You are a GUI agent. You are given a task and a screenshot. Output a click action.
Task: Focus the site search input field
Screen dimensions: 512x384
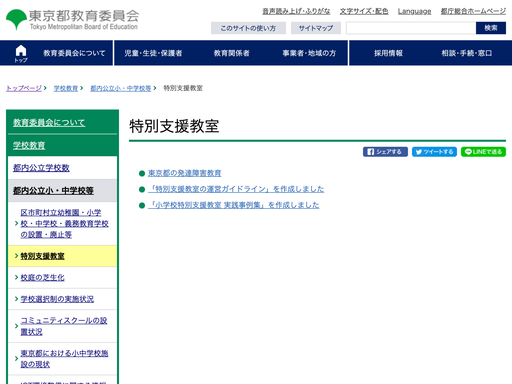tap(411, 28)
